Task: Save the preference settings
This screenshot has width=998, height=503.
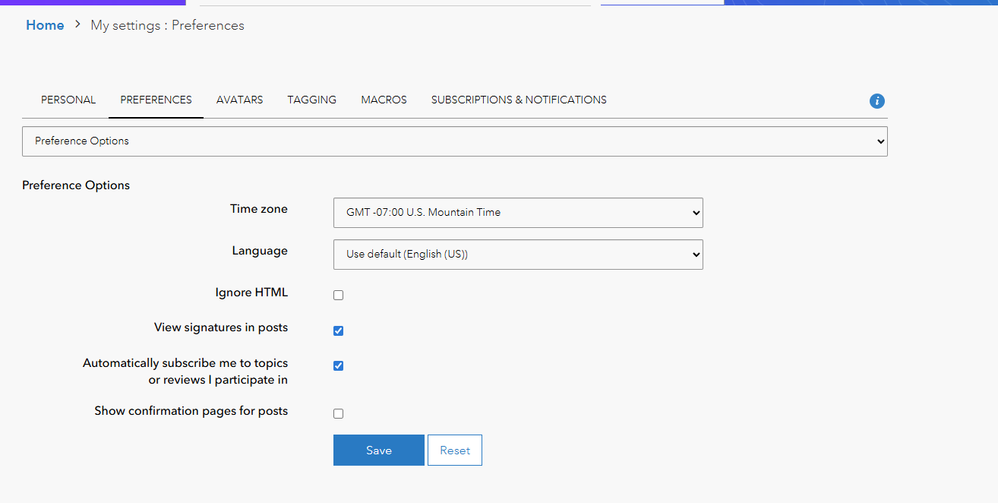Action: tap(379, 450)
